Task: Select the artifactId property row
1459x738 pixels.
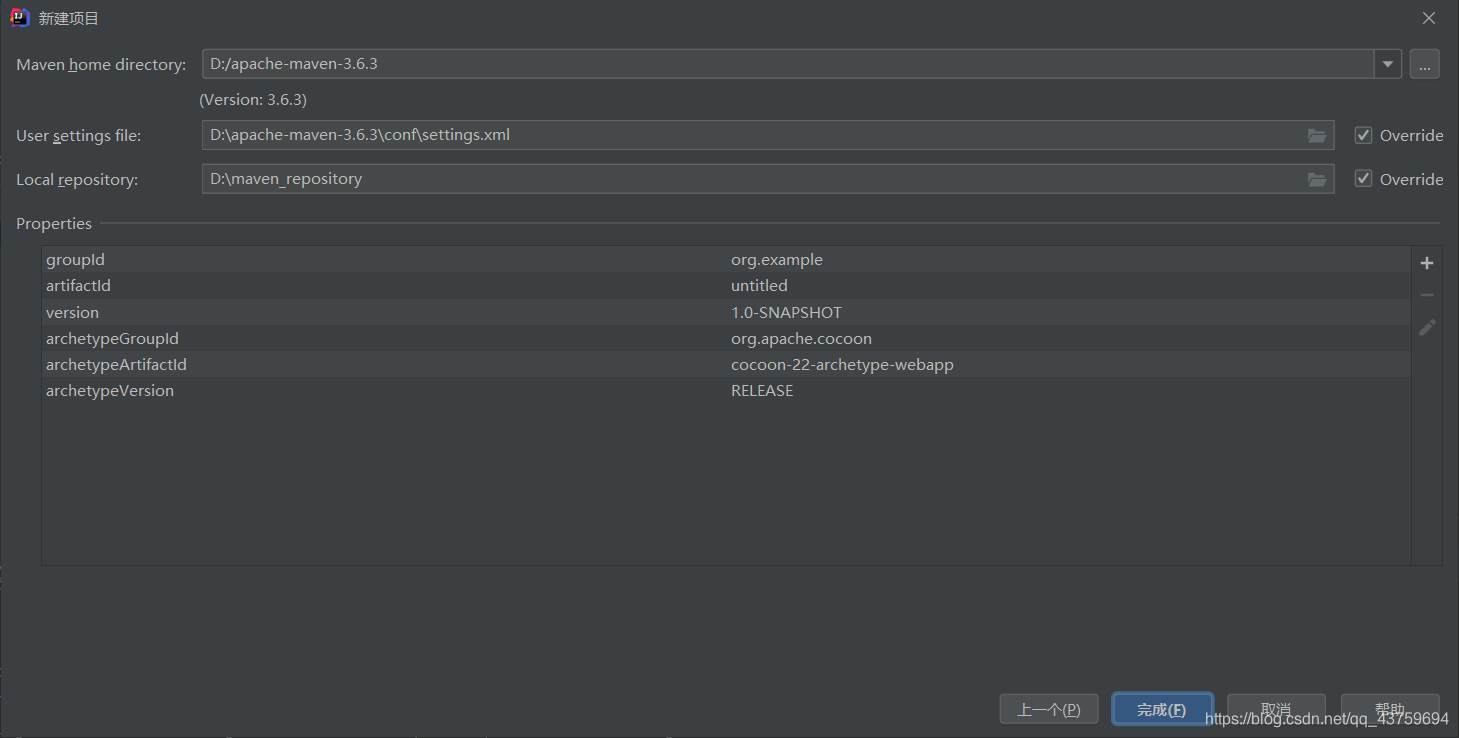Action: click(x=726, y=286)
